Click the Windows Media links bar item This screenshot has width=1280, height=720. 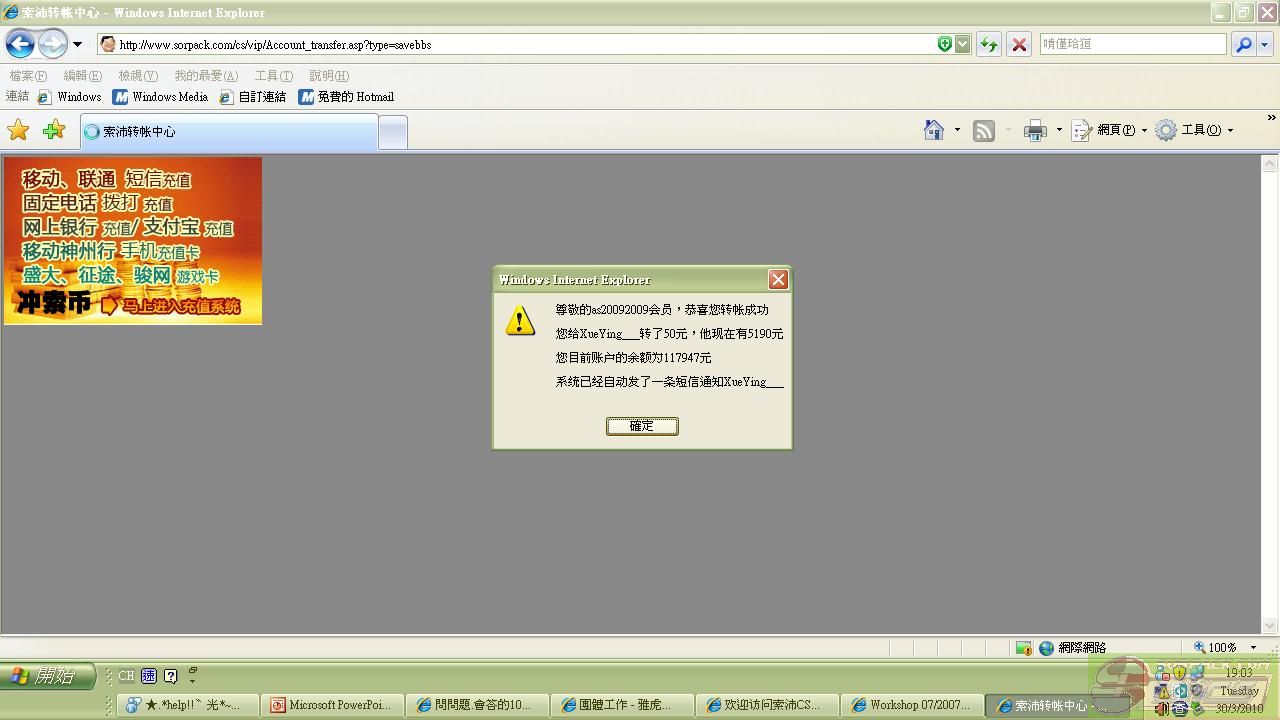[x=160, y=97]
